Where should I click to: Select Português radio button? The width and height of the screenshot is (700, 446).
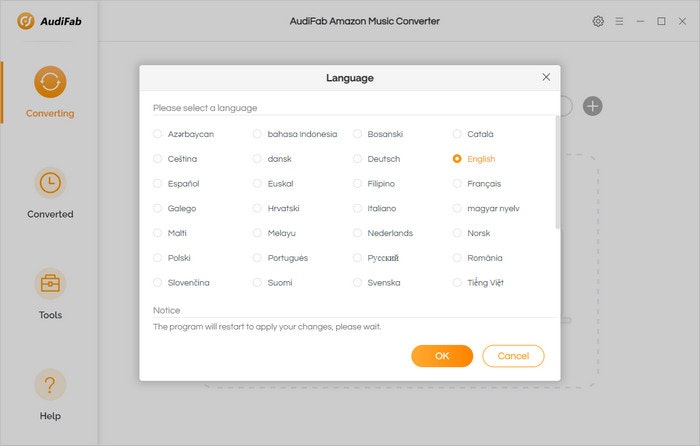[x=257, y=258]
